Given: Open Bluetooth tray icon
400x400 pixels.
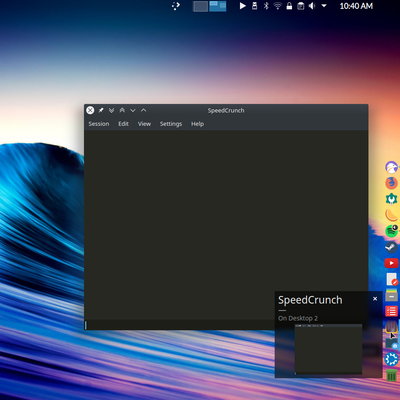Looking at the screenshot, I should pos(266,6).
